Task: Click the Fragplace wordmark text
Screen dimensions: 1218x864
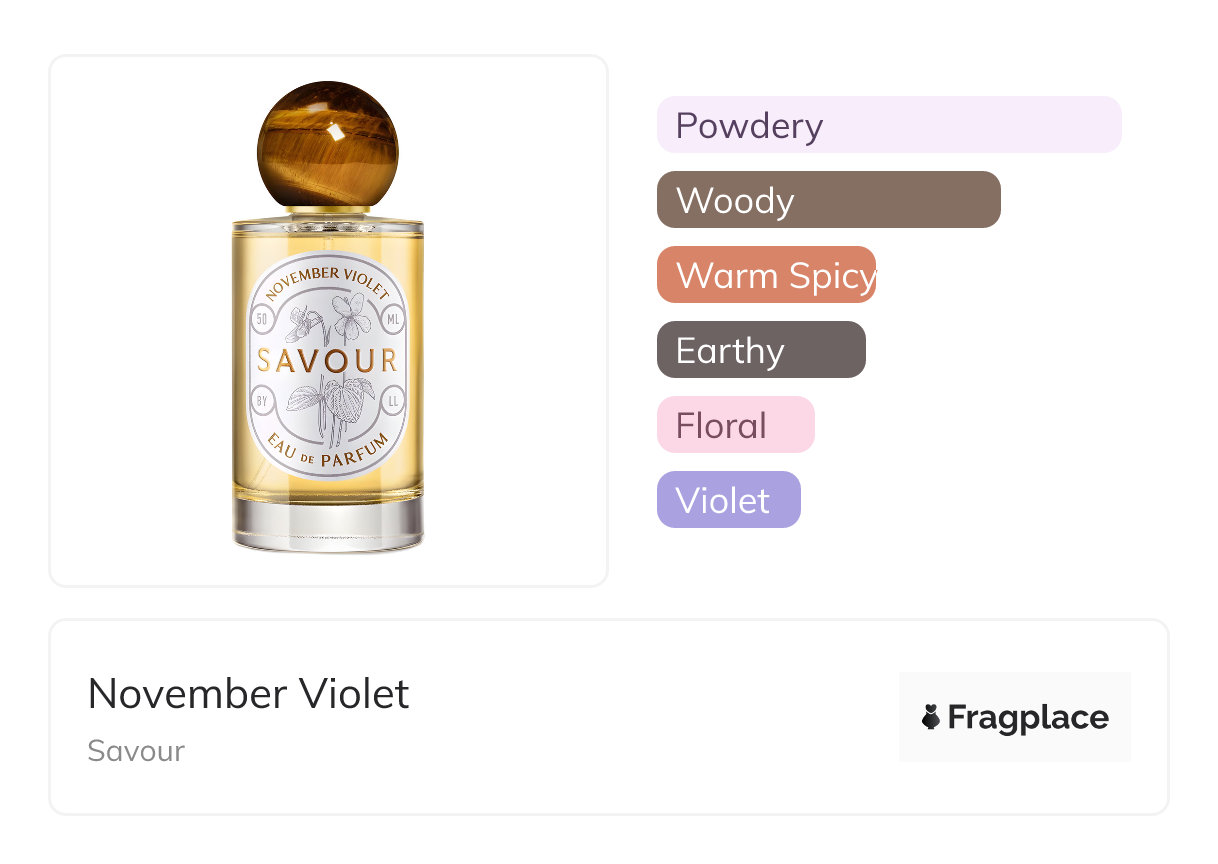Action: [1027, 718]
